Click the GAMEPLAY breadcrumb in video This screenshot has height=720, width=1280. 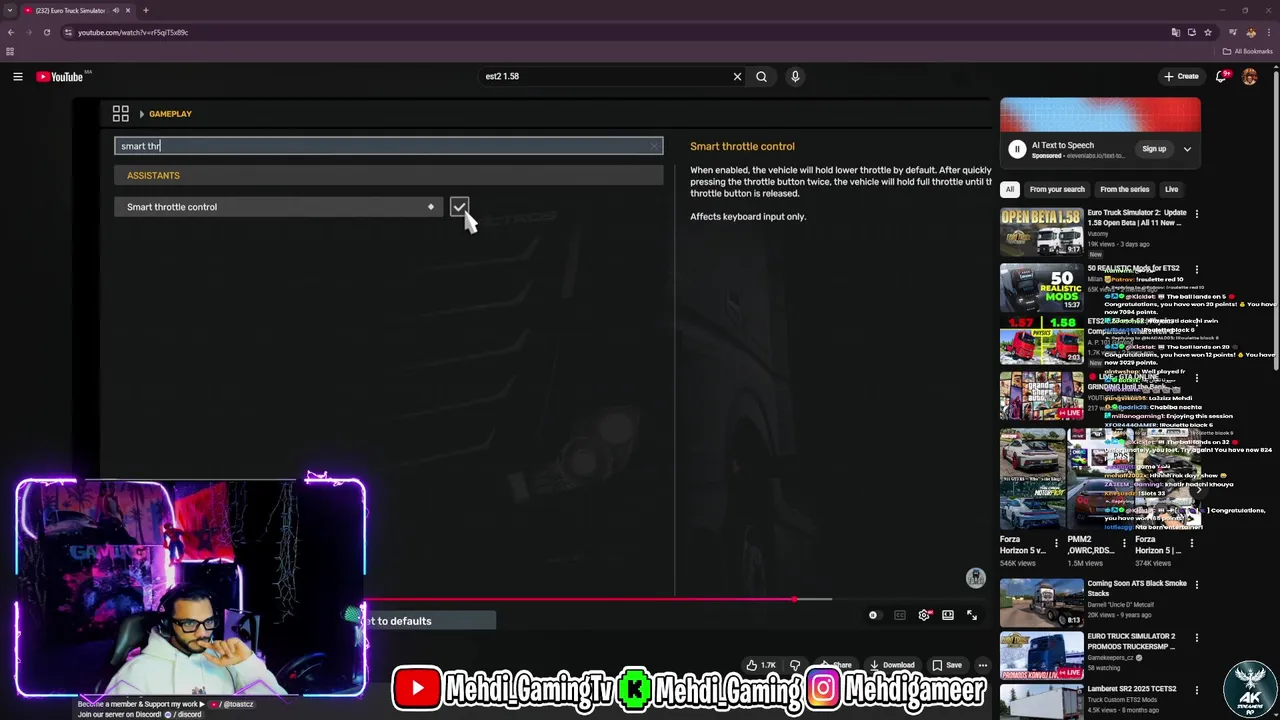[170, 114]
